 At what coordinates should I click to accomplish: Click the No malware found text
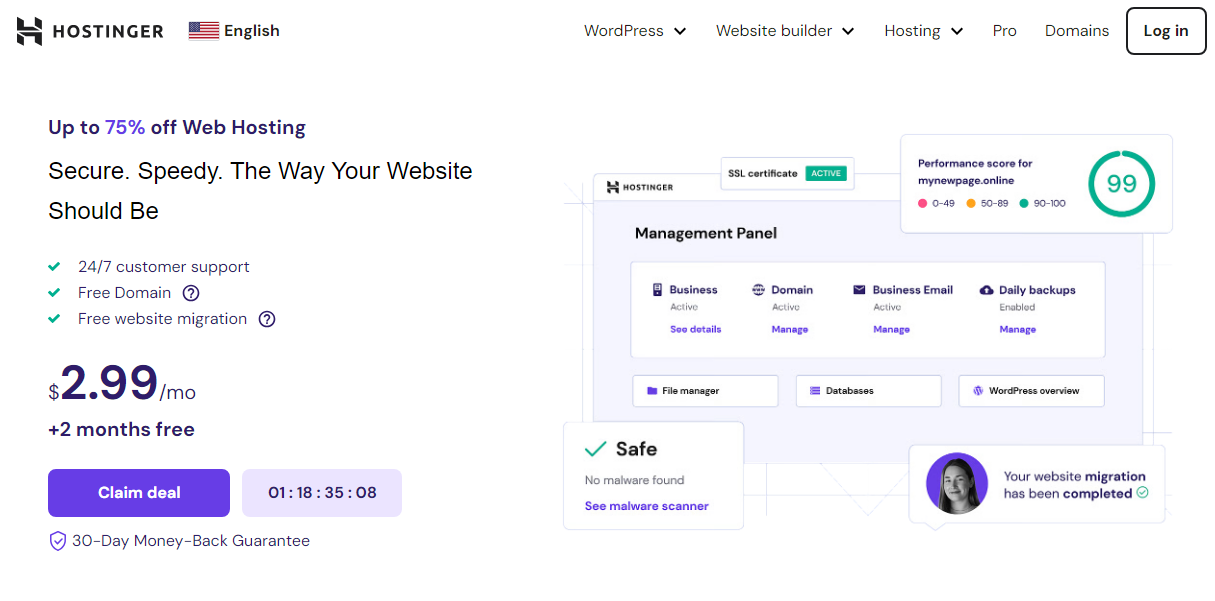pos(635,480)
